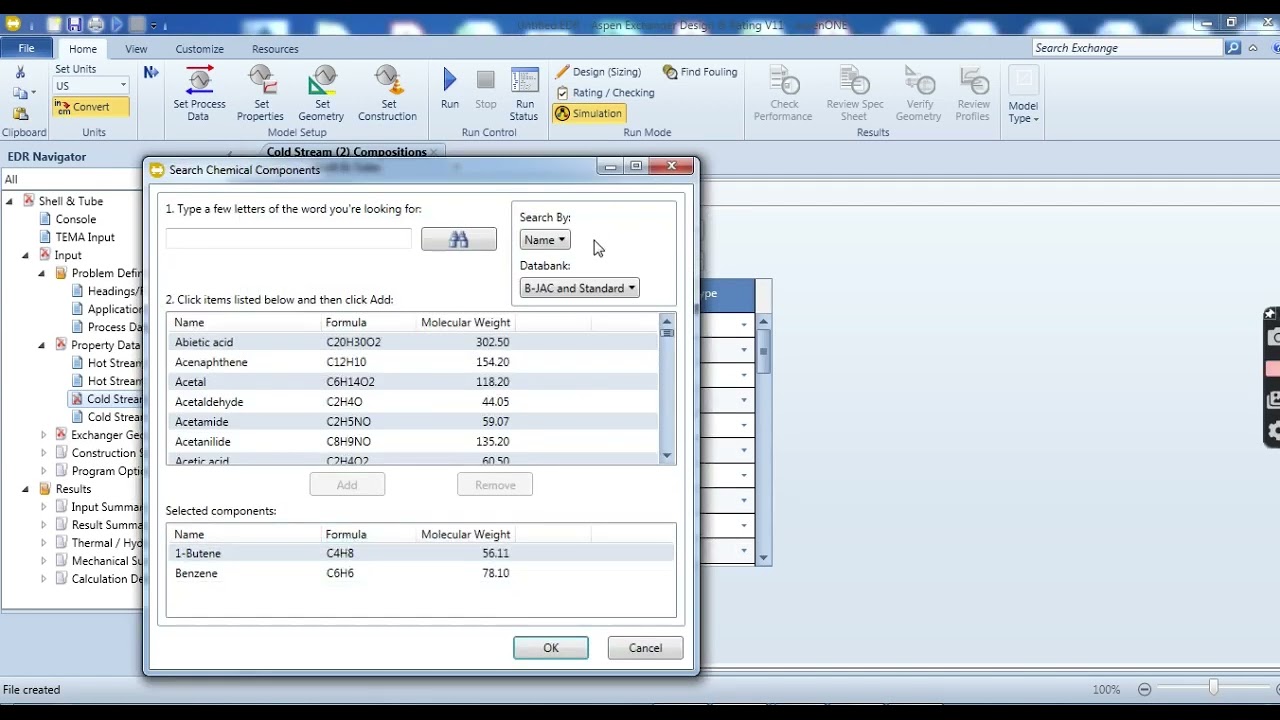Start the calculation with the Run button
Screen dimensions: 1280x720
pos(450,89)
